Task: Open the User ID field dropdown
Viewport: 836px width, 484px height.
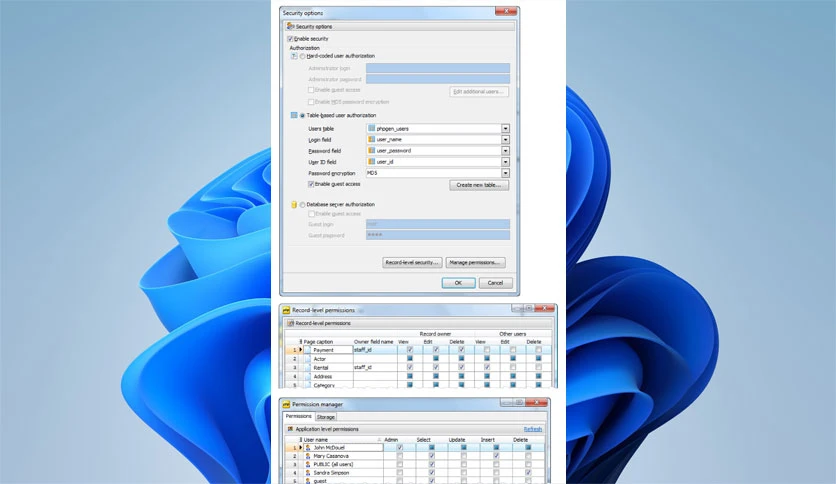Action: click(505, 162)
